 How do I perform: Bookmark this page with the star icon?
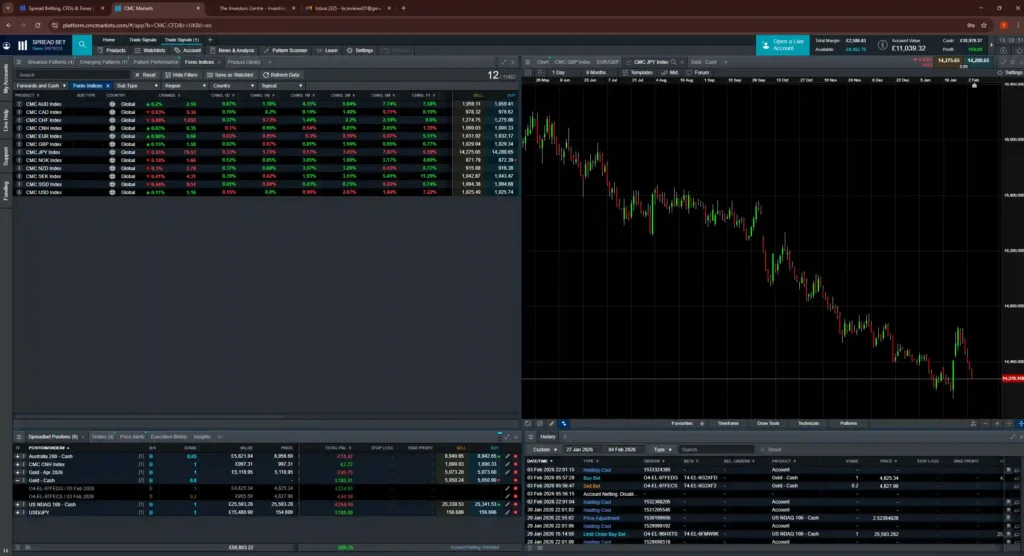click(984, 25)
